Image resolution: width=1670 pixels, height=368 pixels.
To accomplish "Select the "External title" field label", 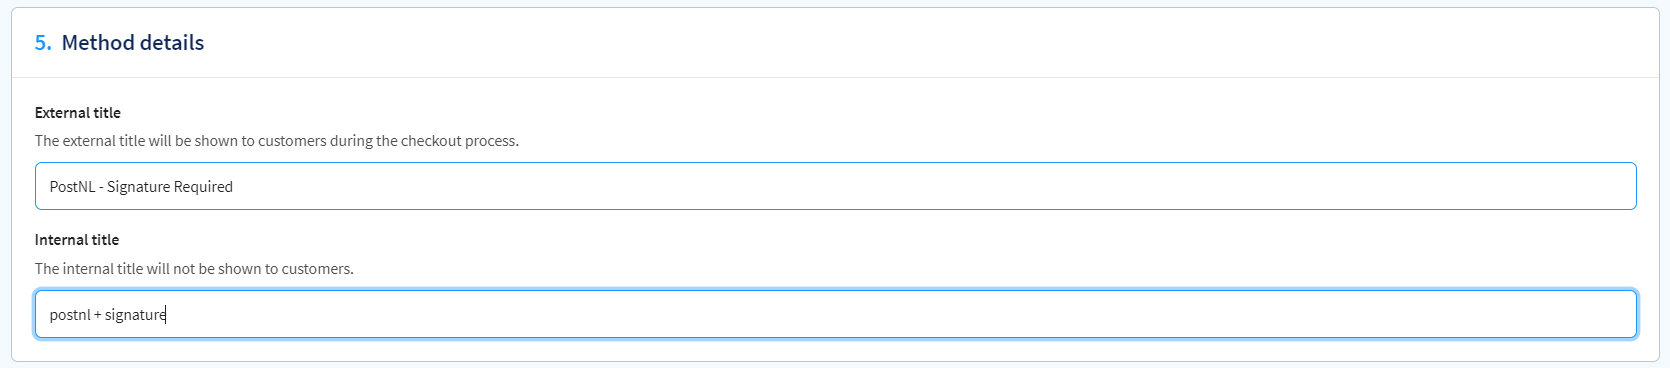I will 78,113.
